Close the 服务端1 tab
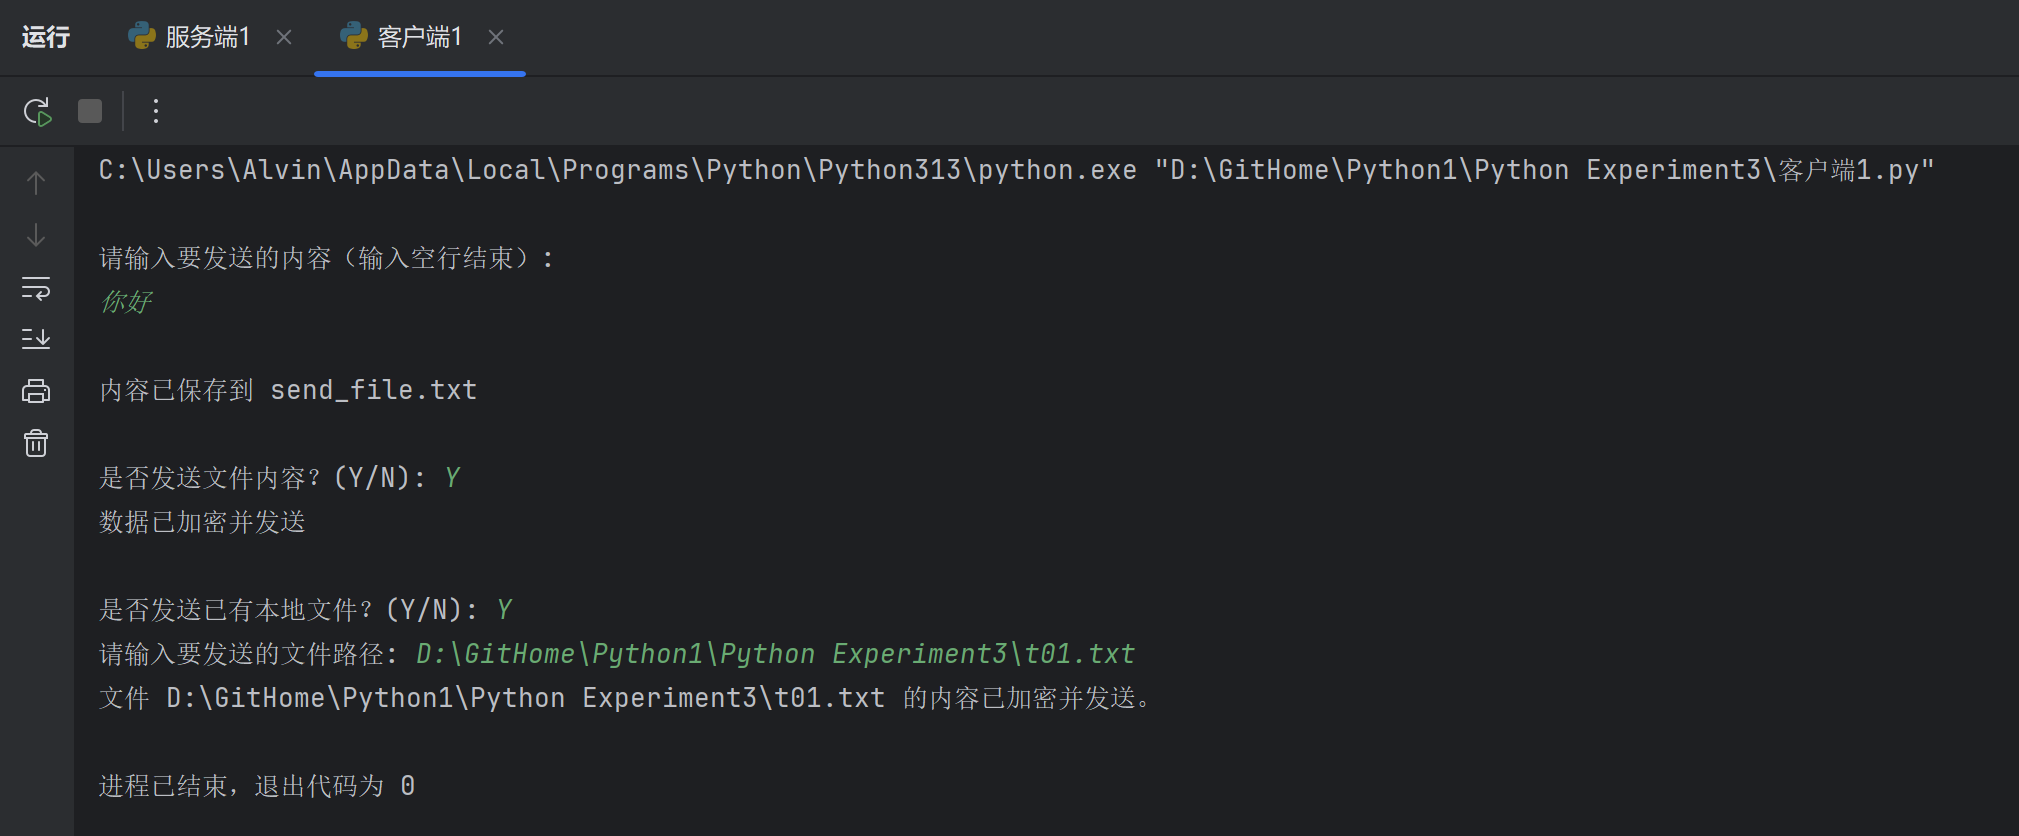This screenshot has width=2019, height=836. (284, 37)
